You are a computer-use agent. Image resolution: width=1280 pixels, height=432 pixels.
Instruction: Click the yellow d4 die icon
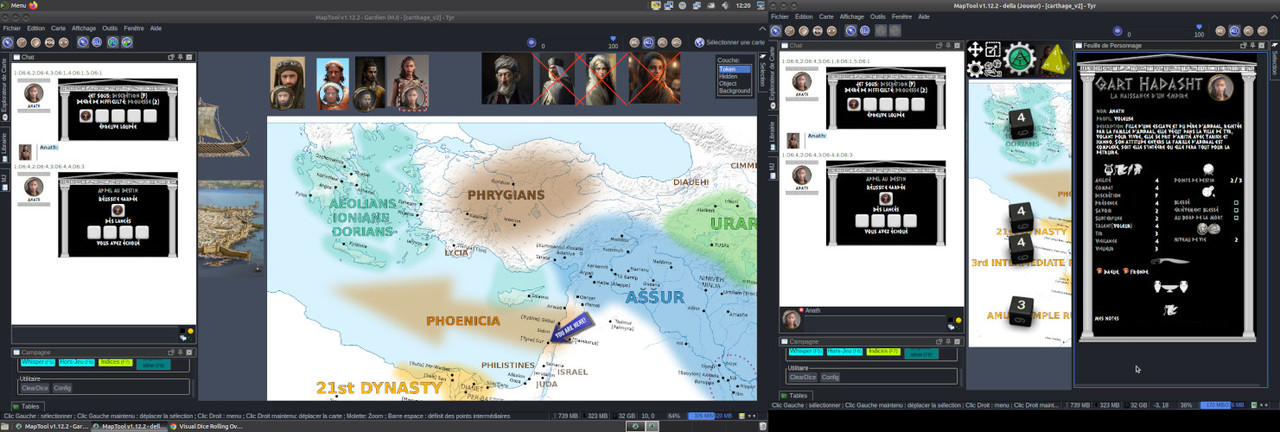[x=1055, y=61]
